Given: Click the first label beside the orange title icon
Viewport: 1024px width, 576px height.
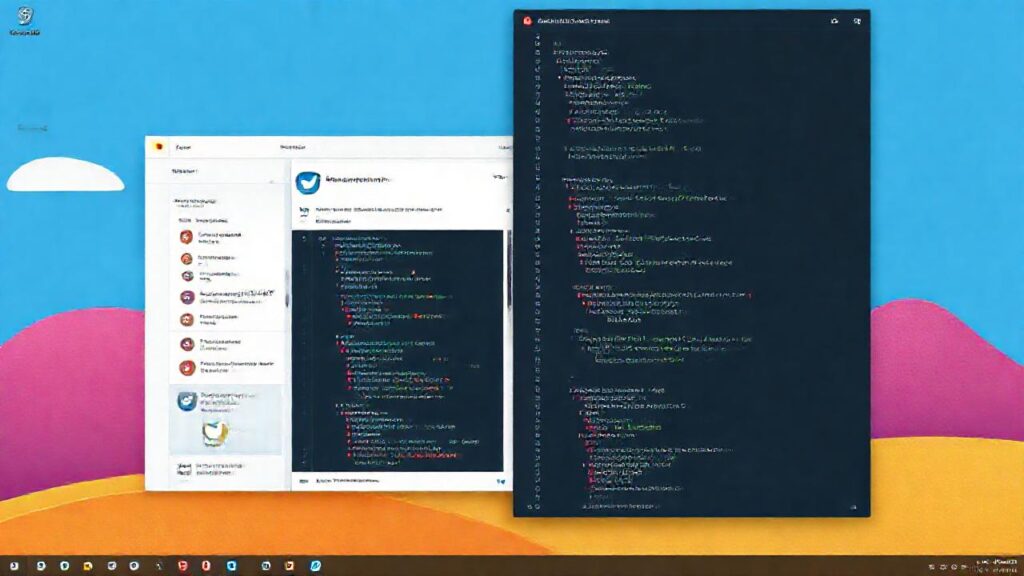Looking at the screenshot, I should click(x=182, y=147).
